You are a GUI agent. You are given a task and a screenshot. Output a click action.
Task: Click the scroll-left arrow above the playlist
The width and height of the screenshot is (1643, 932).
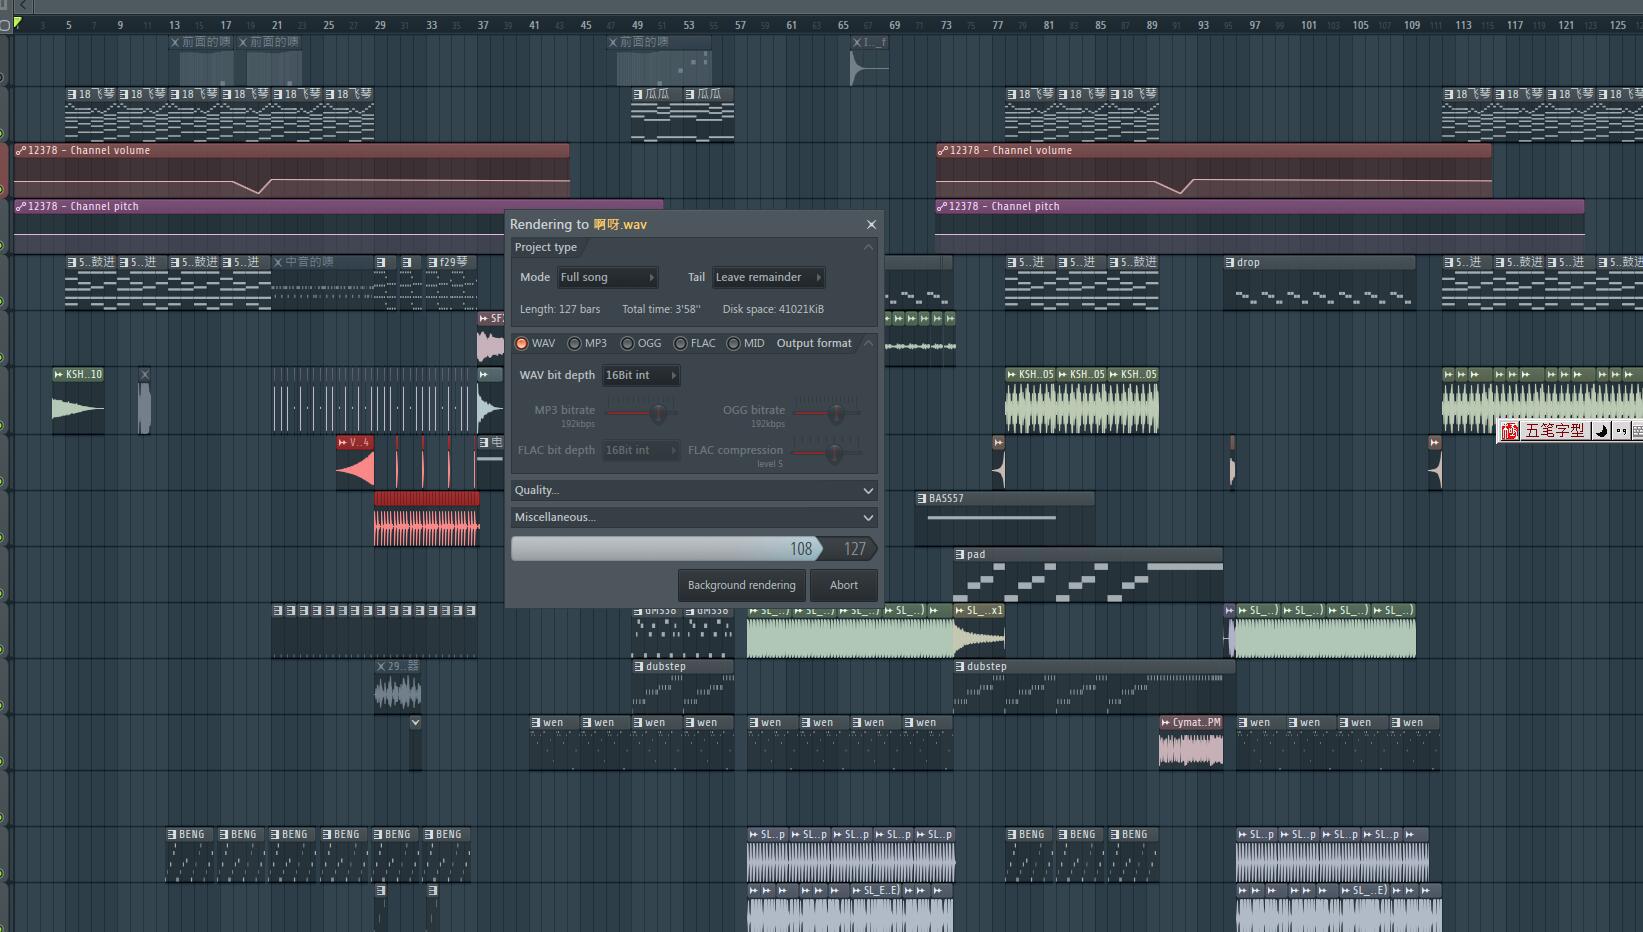pyautogui.click(x=23, y=6)
